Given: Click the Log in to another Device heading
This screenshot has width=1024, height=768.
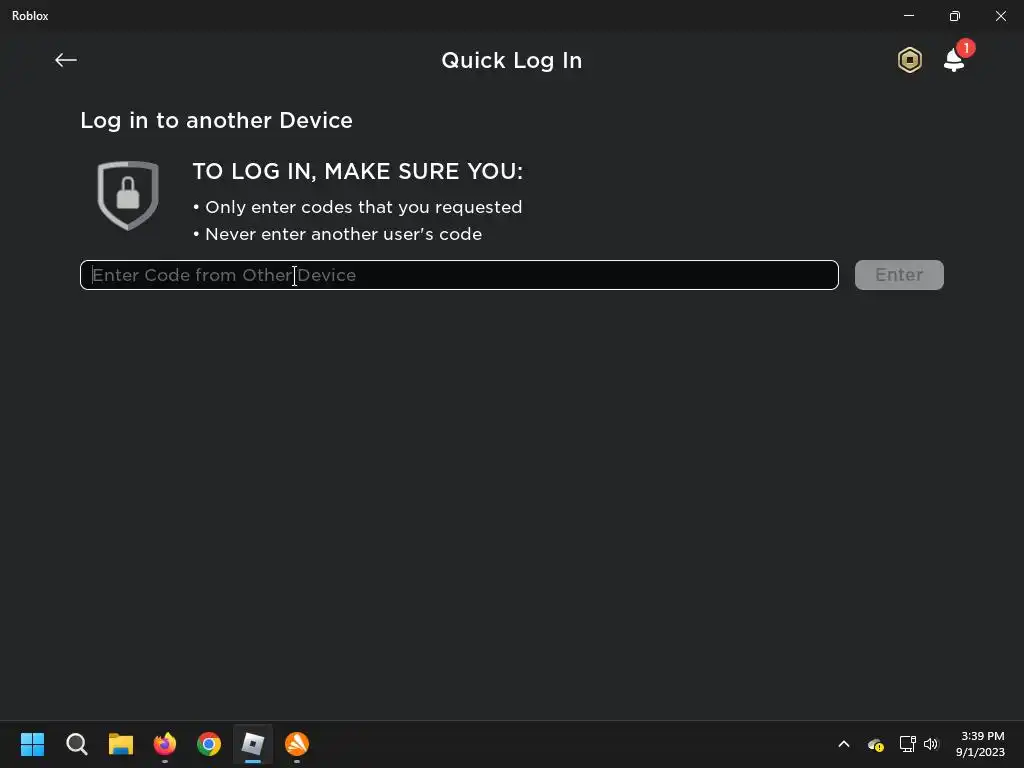Looking at the screenshot, I should tap(216, 121).
